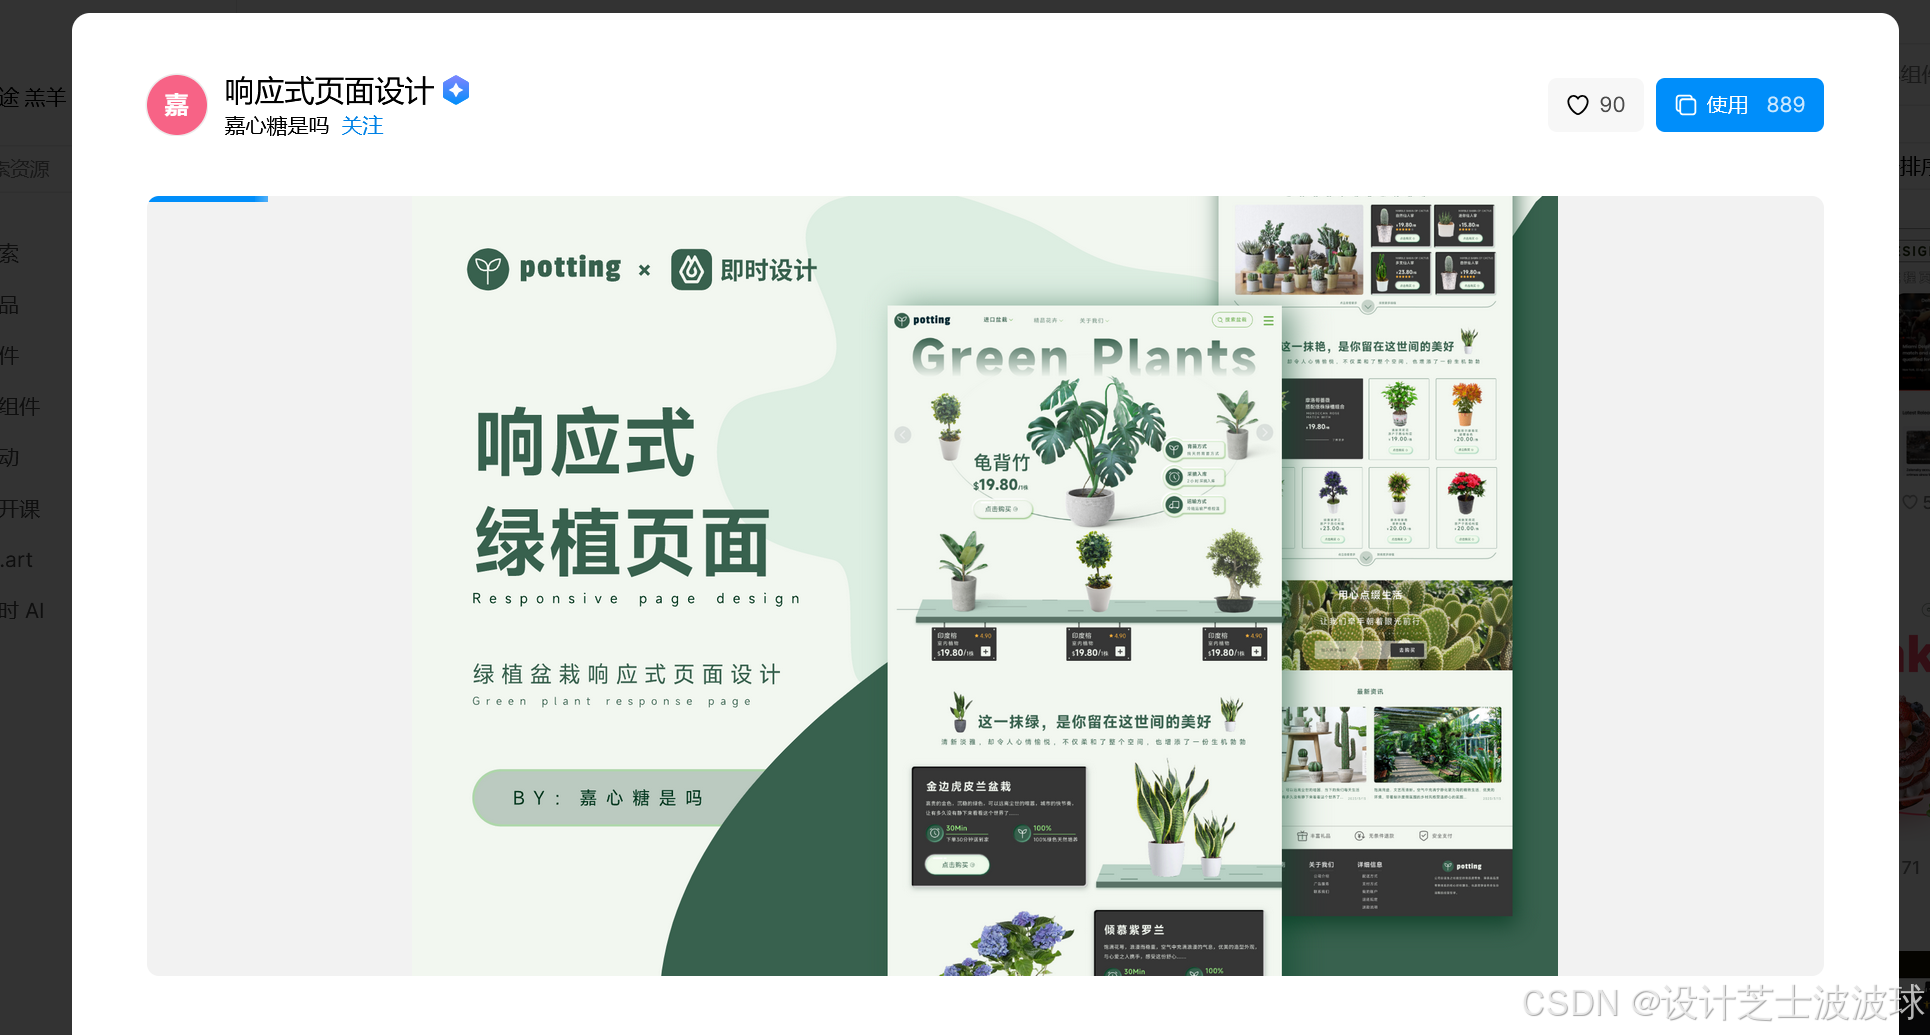Click 组件 item in background sidebar
Viewport: 1930px width, 1035px height.
[x=20, y=407]
